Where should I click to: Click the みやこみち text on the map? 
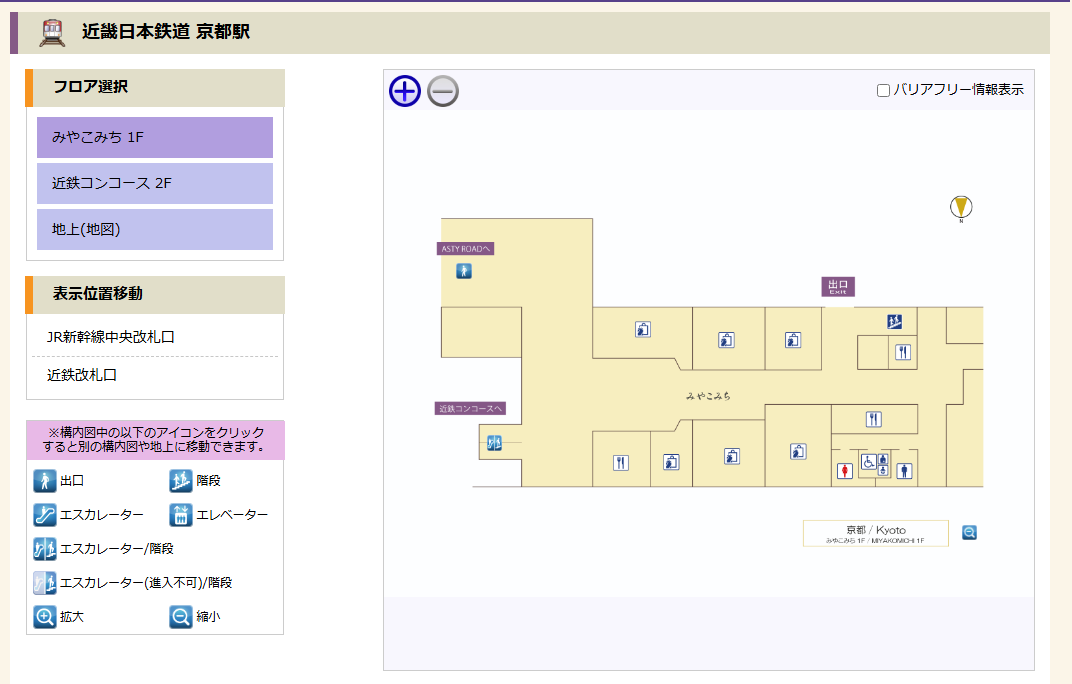708,396
